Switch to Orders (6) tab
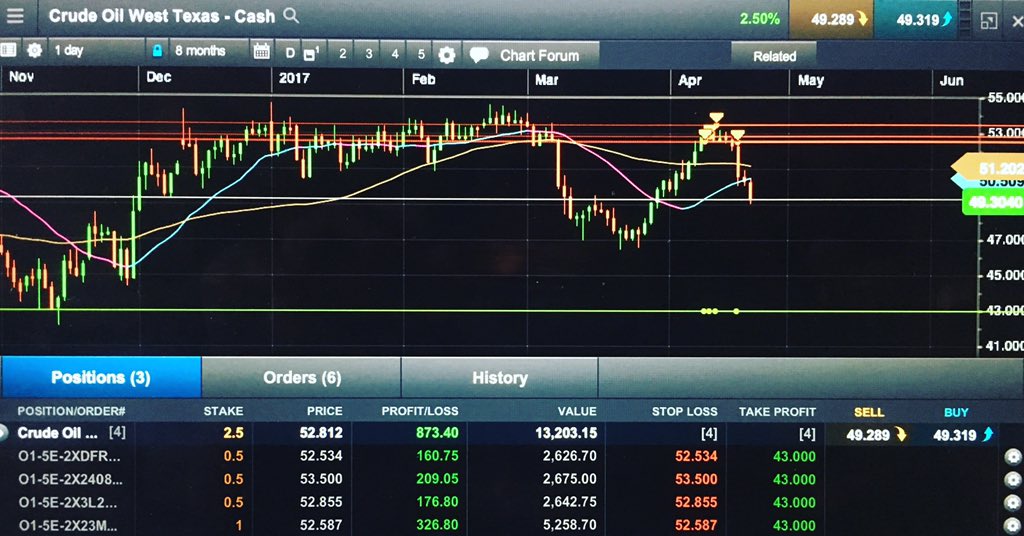The image size is (1024, 536). pyautogui.click(x=302, y=377)
